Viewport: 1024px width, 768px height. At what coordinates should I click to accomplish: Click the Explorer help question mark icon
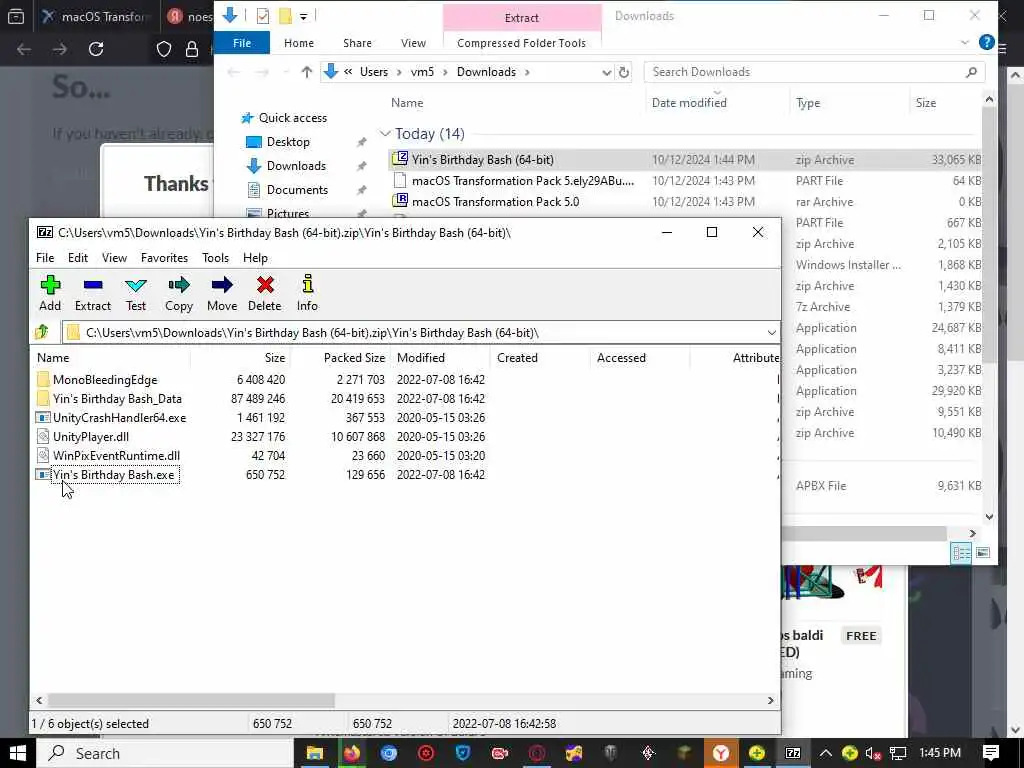(986, 42)
